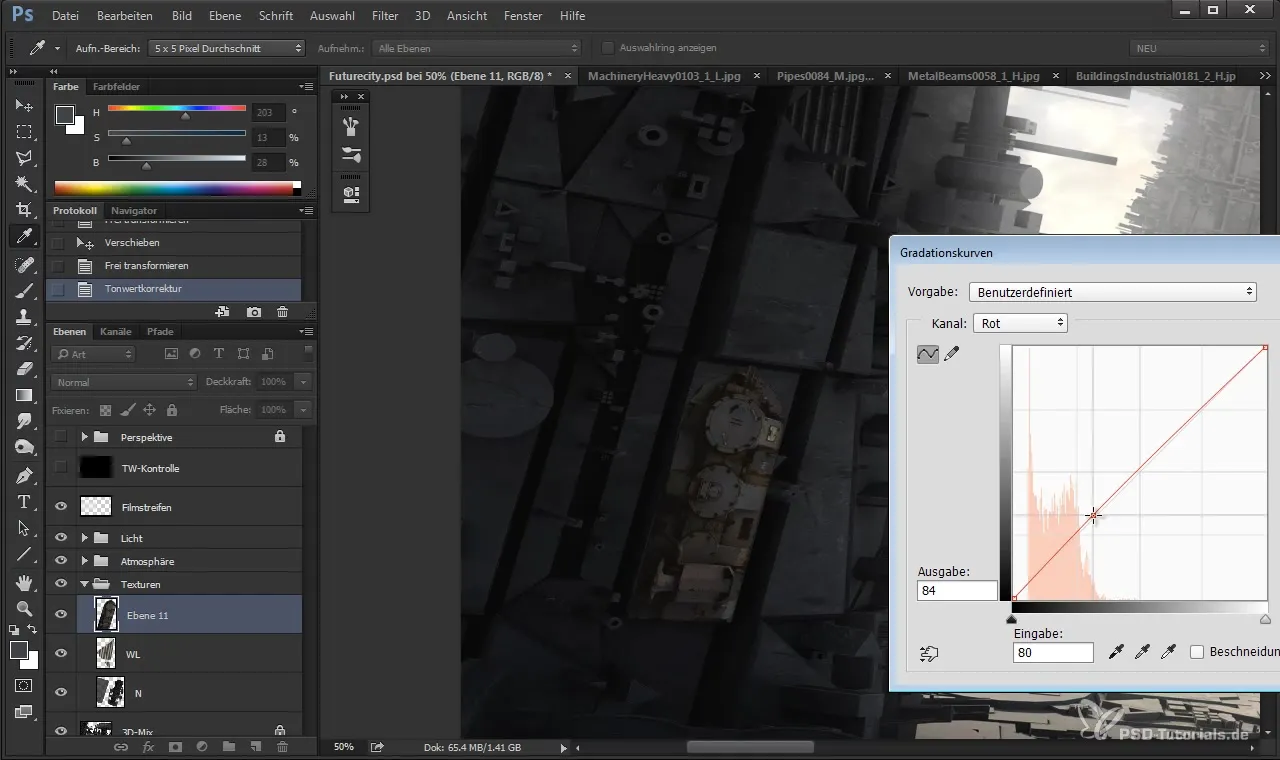Open the Filter menu
The height and width of the screenshot is (760, 1280).
click(385, 16)
